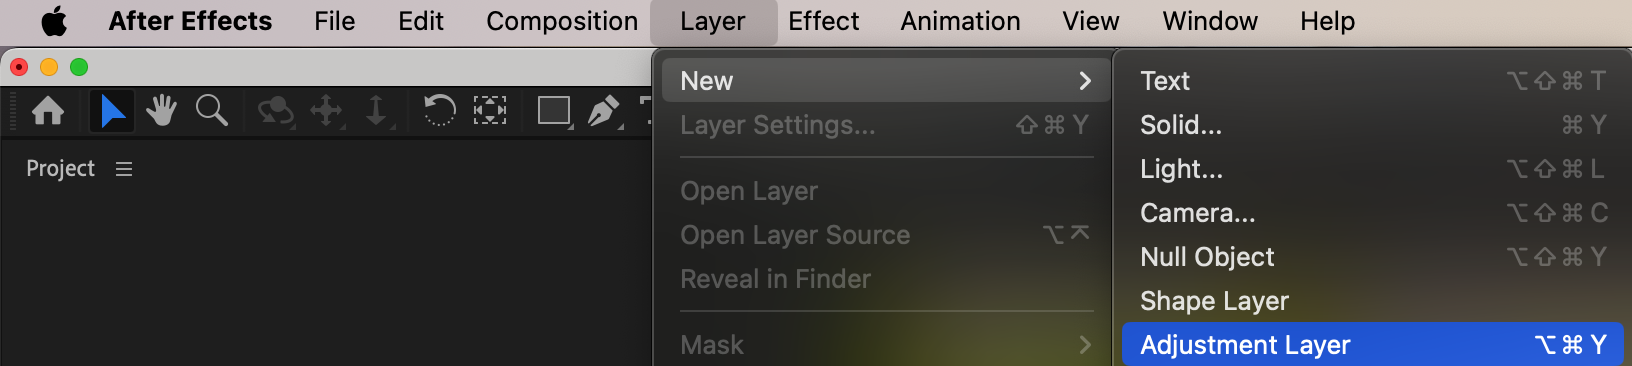Select the Selection arrow tool
This screenshot has width=1632, height=366.
point(112,110)
